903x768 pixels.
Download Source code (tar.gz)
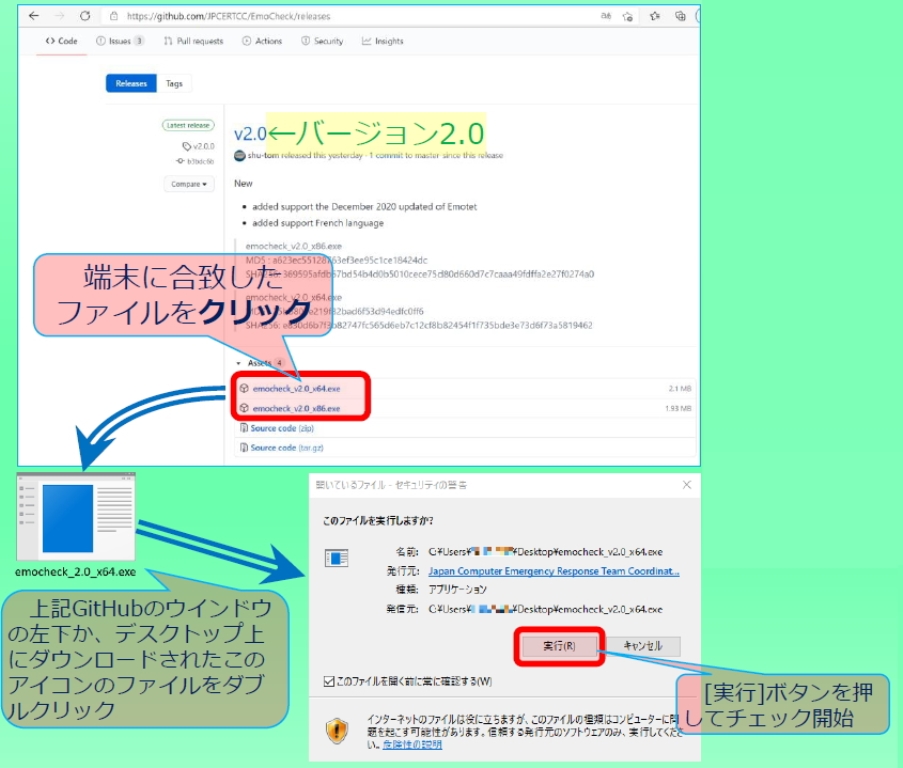pyautogui.click(x=287, y=448)
